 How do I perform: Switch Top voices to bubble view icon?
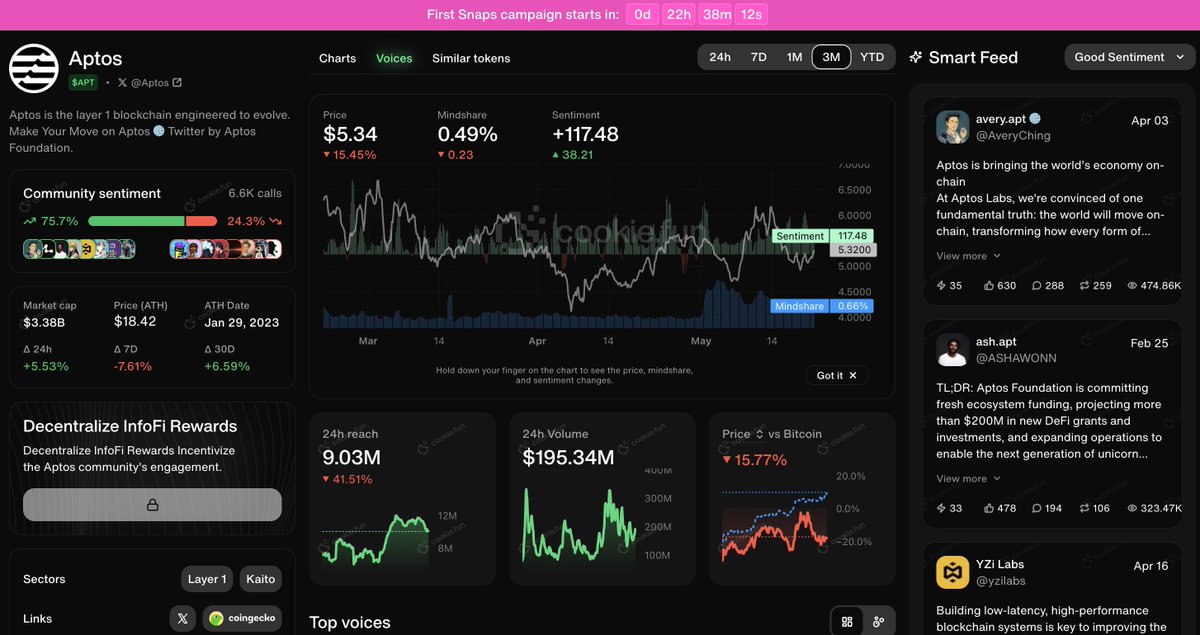pos(878,622)
